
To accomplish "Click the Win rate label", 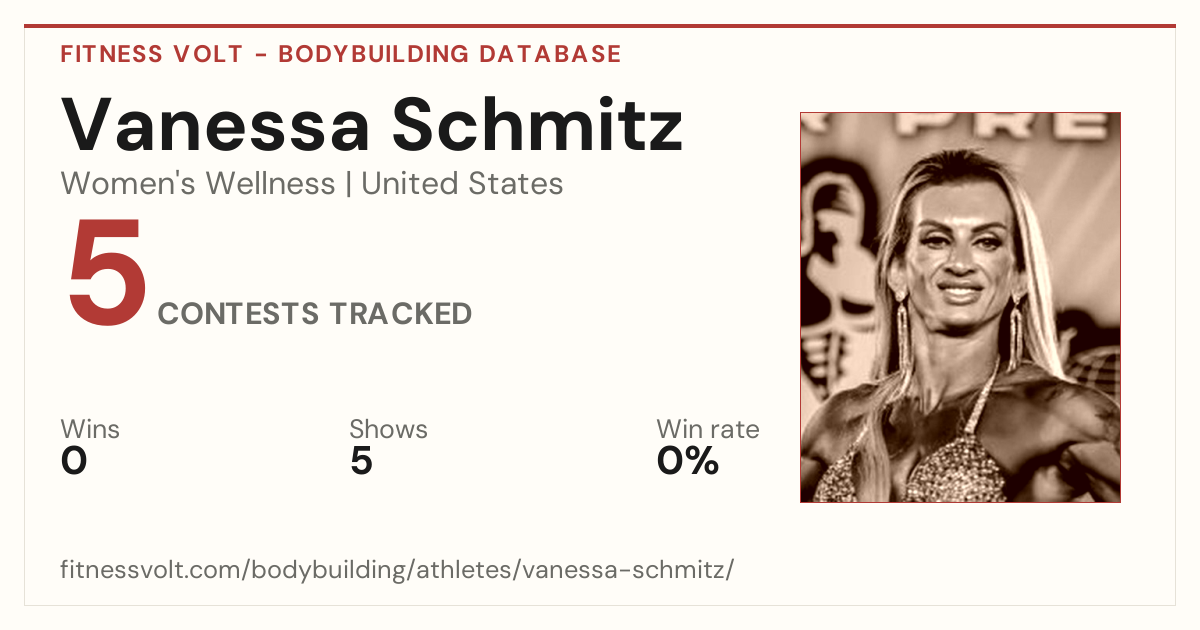I will 708,430.
